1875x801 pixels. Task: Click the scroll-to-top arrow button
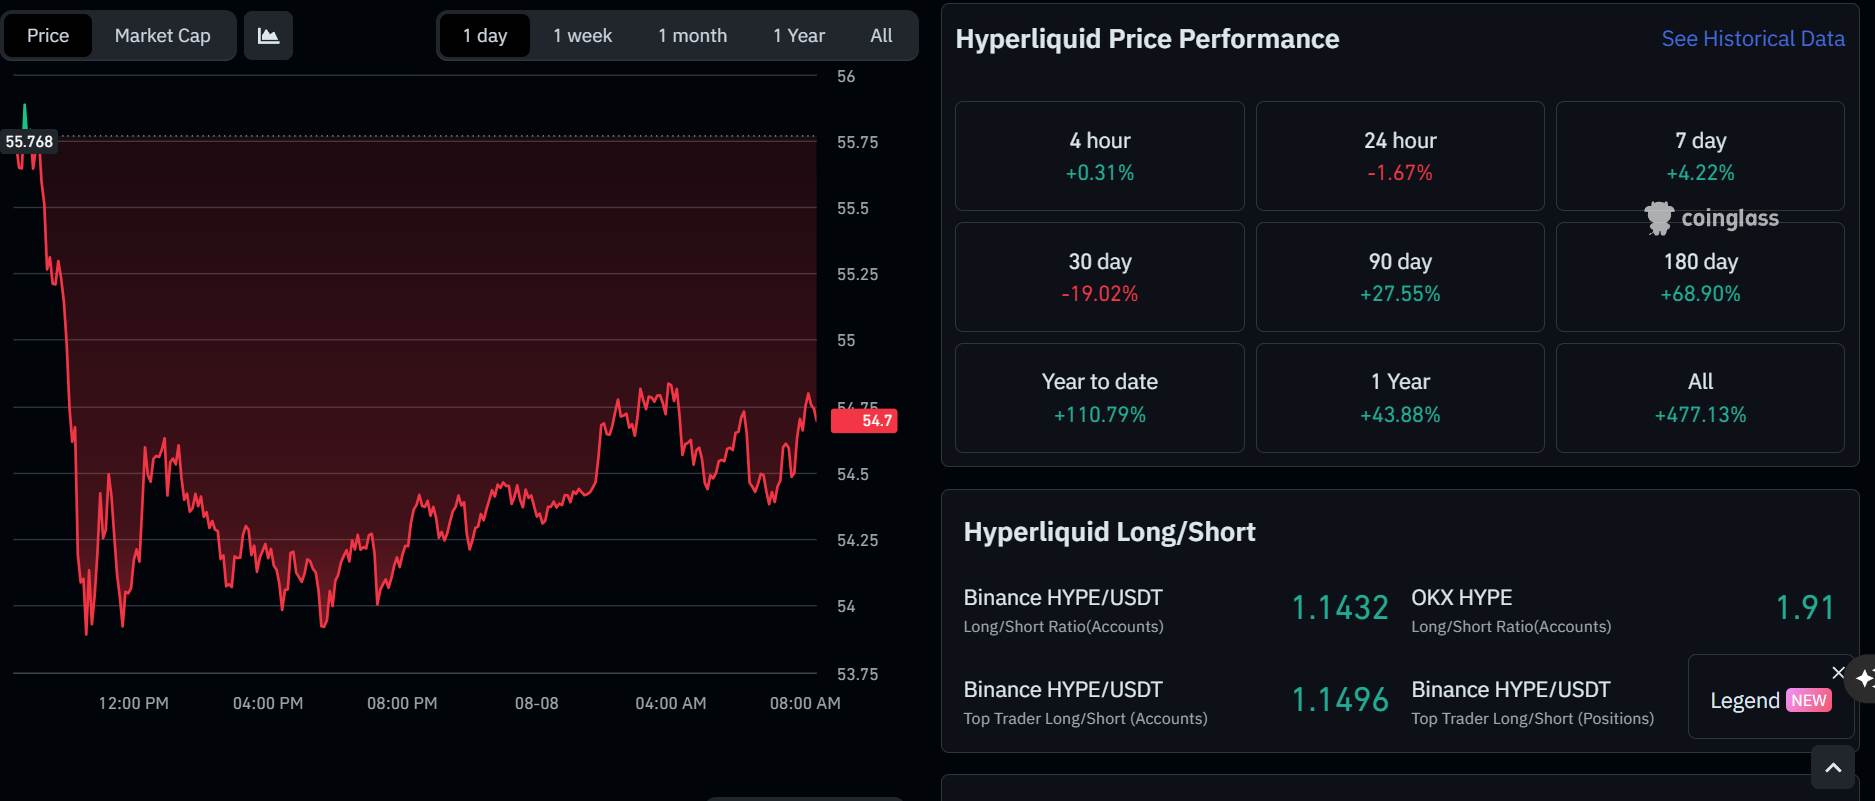[1833, 767]
